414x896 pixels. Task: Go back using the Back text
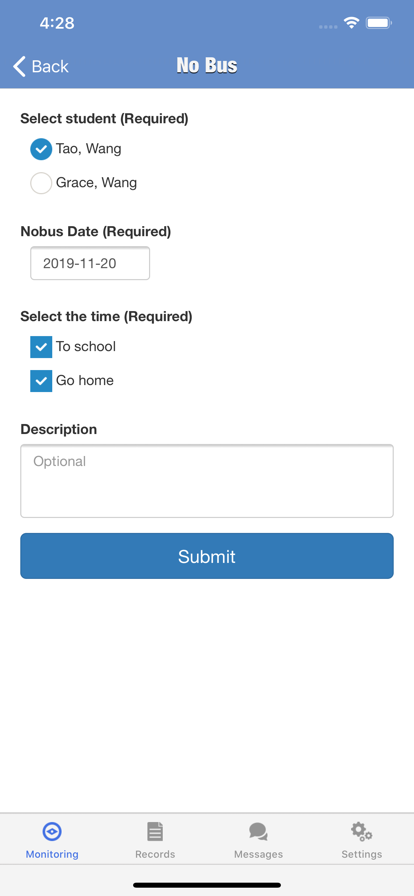pyautogui.click(x=50, y=66)
